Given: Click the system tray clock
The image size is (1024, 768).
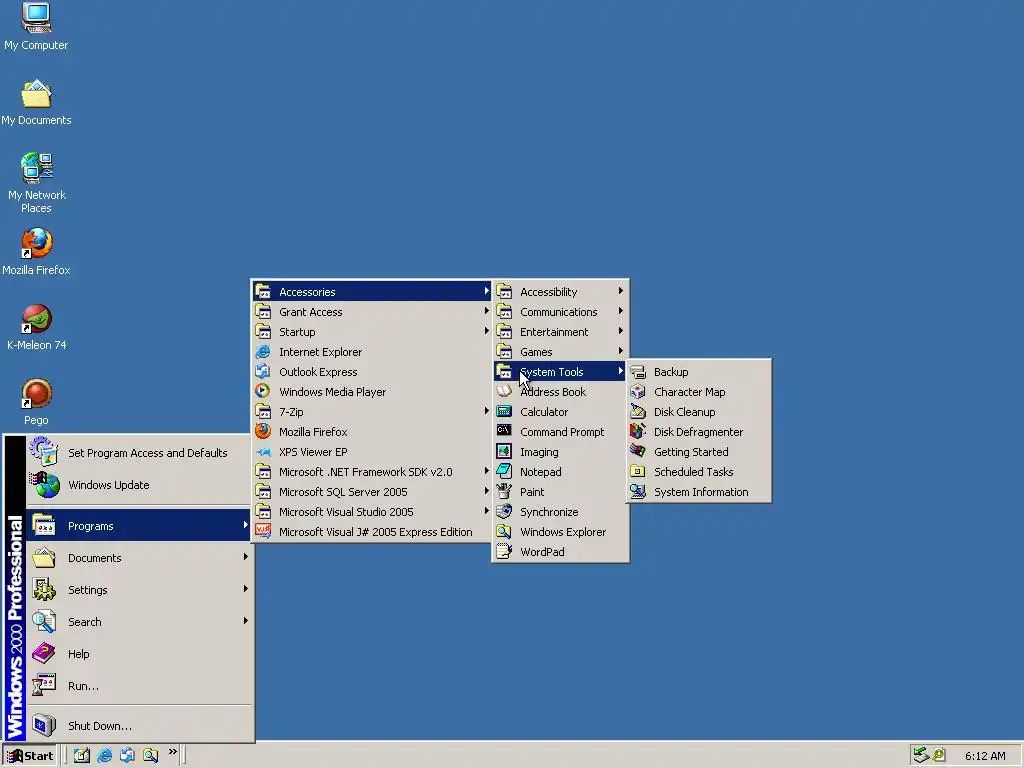Looking at the screenshot, I should click(985, 756).
